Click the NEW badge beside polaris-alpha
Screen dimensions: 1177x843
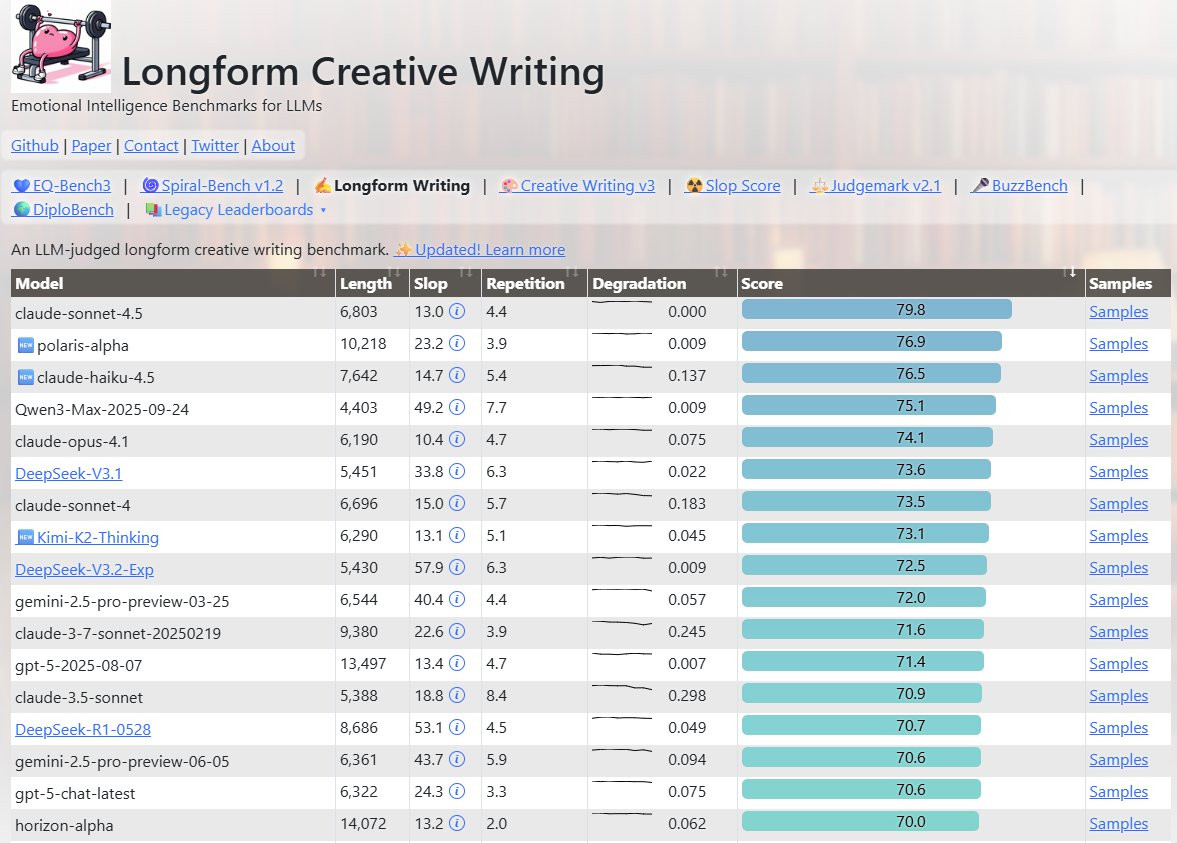26,345
